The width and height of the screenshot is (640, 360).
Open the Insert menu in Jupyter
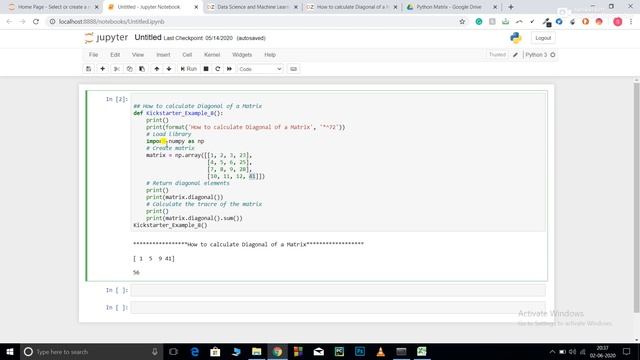pos(163,55)
